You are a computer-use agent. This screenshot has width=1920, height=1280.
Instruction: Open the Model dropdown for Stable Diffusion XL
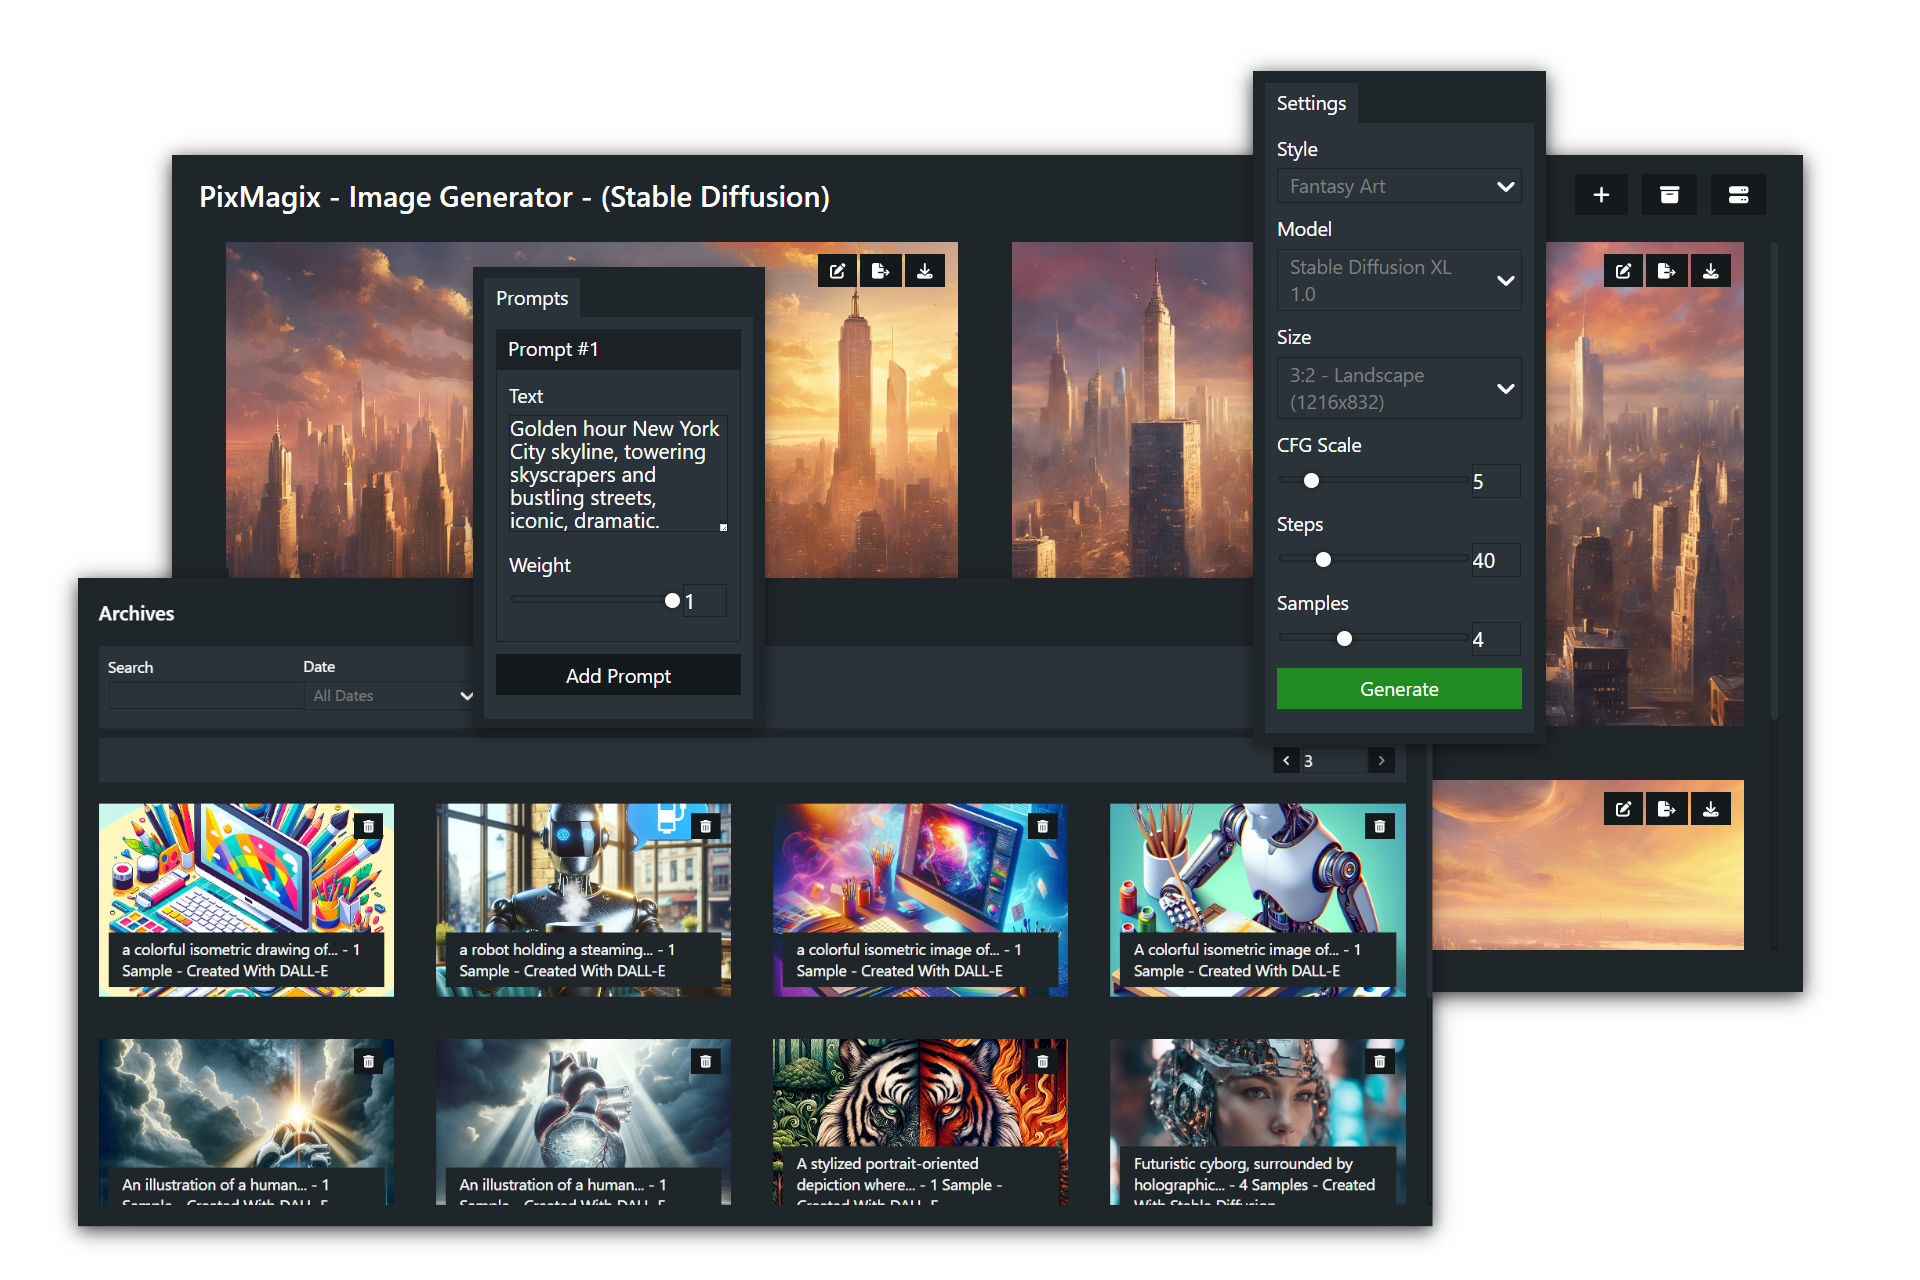pos(1399,280)
